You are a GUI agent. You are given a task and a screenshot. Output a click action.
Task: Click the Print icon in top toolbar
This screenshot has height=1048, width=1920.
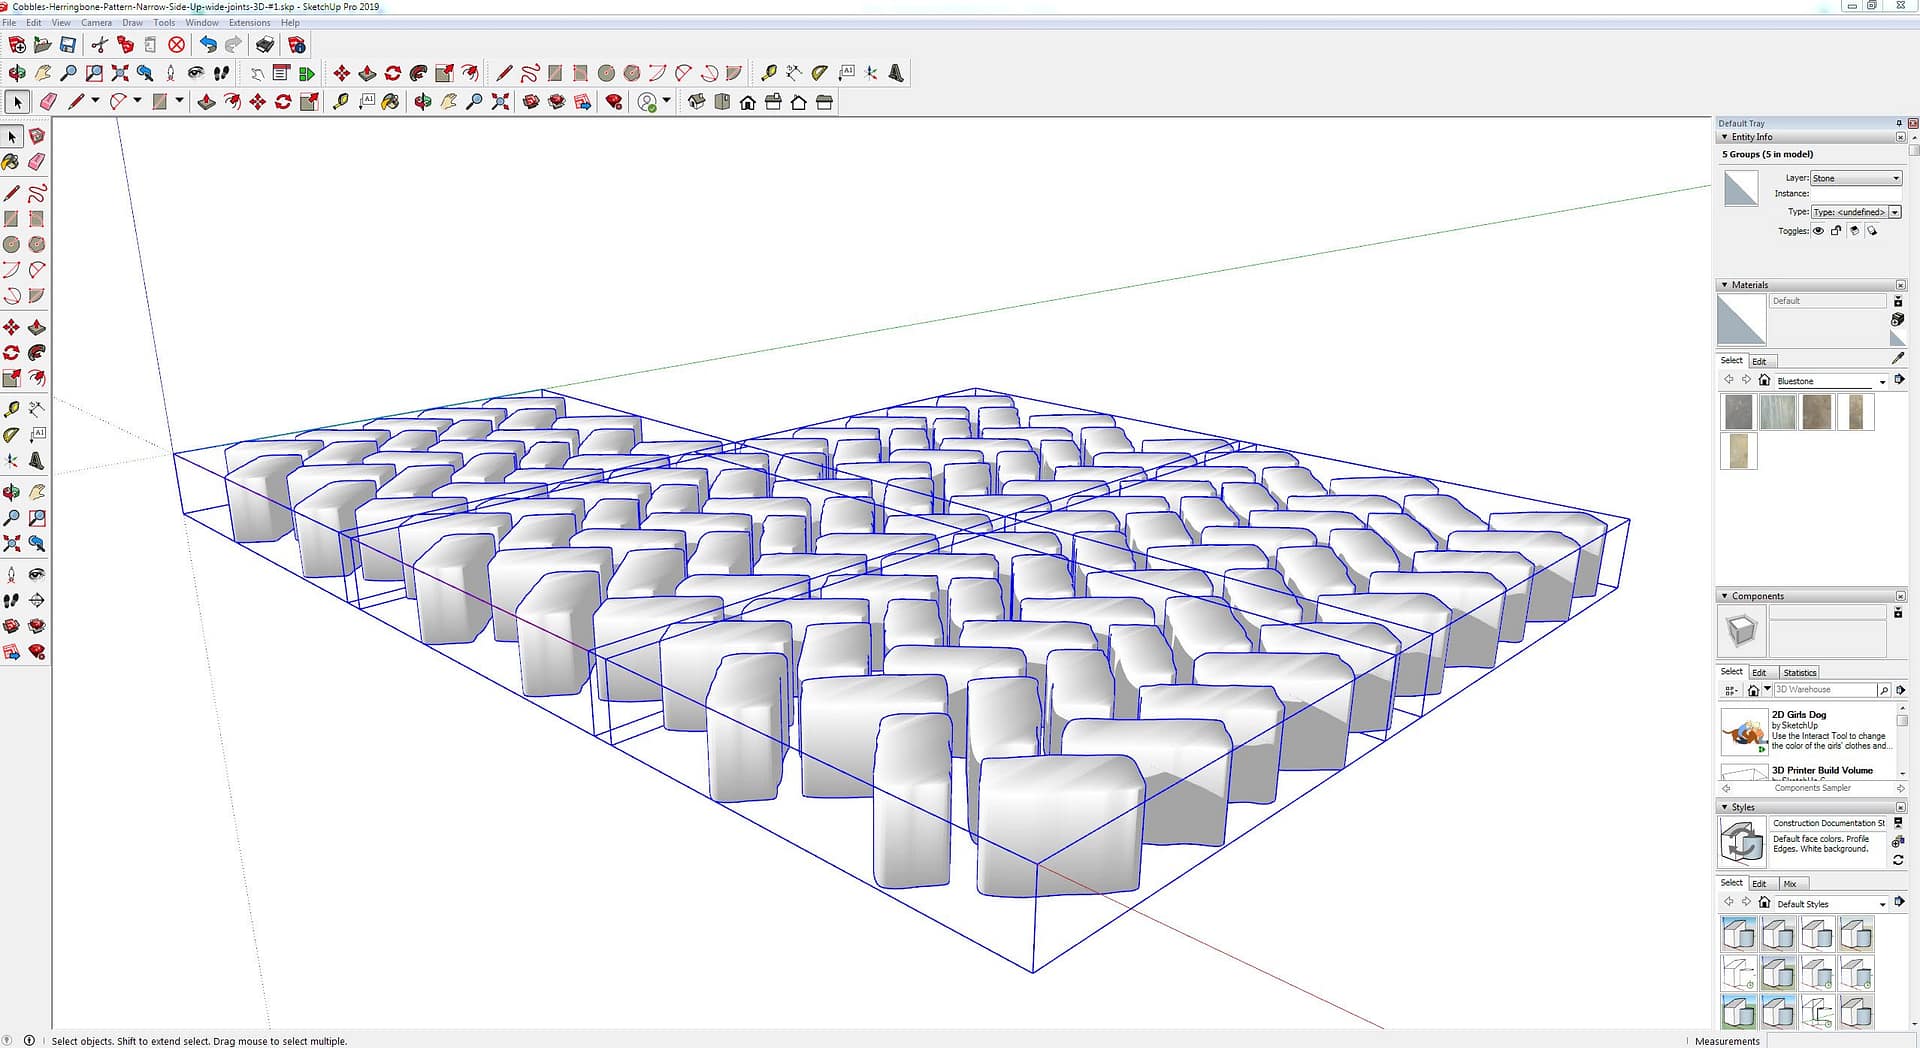[265, 45]
